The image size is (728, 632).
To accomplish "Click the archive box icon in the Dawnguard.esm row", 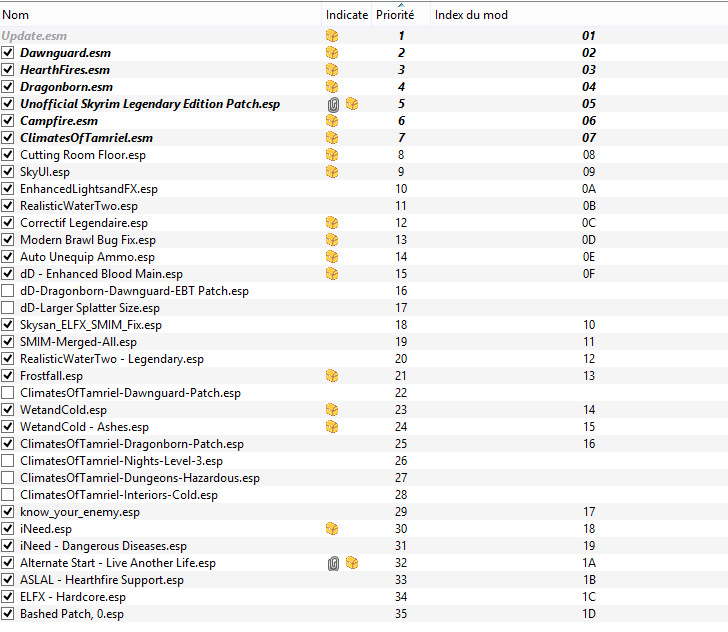I will [x=332, y=53].
